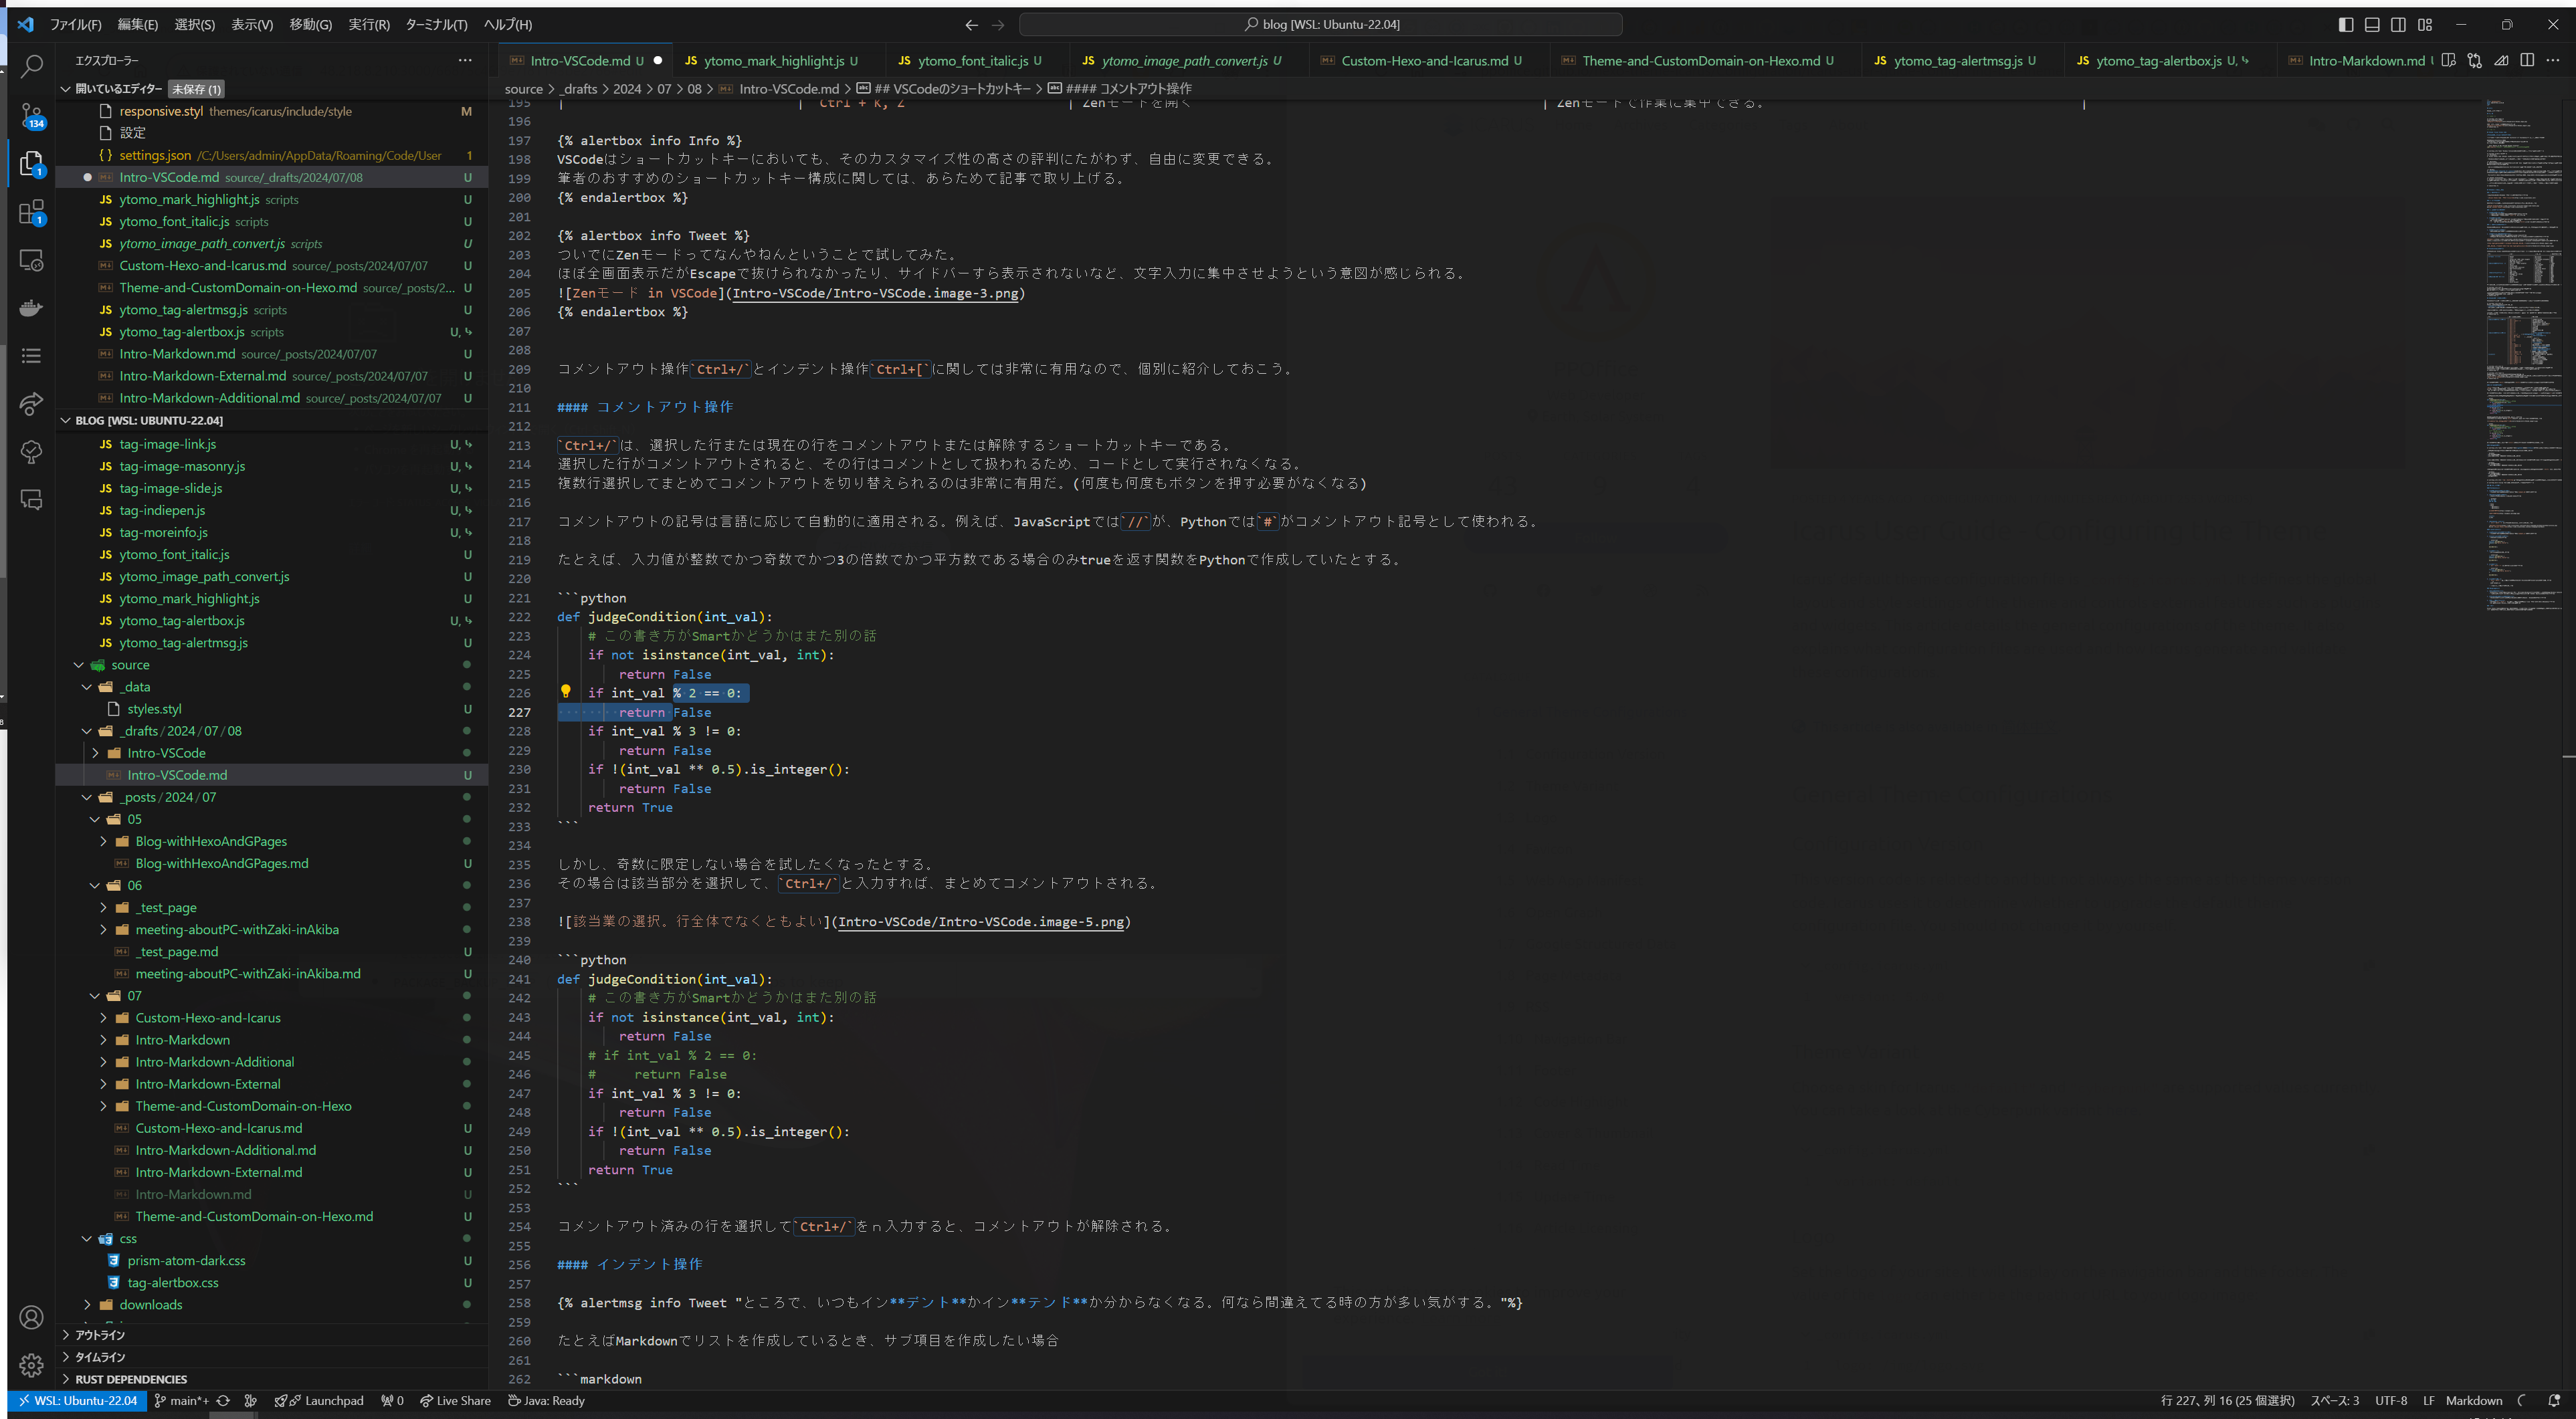Click the blog command center search box
This screenshot has width=2576, height=1419.
click(1320, 24)
